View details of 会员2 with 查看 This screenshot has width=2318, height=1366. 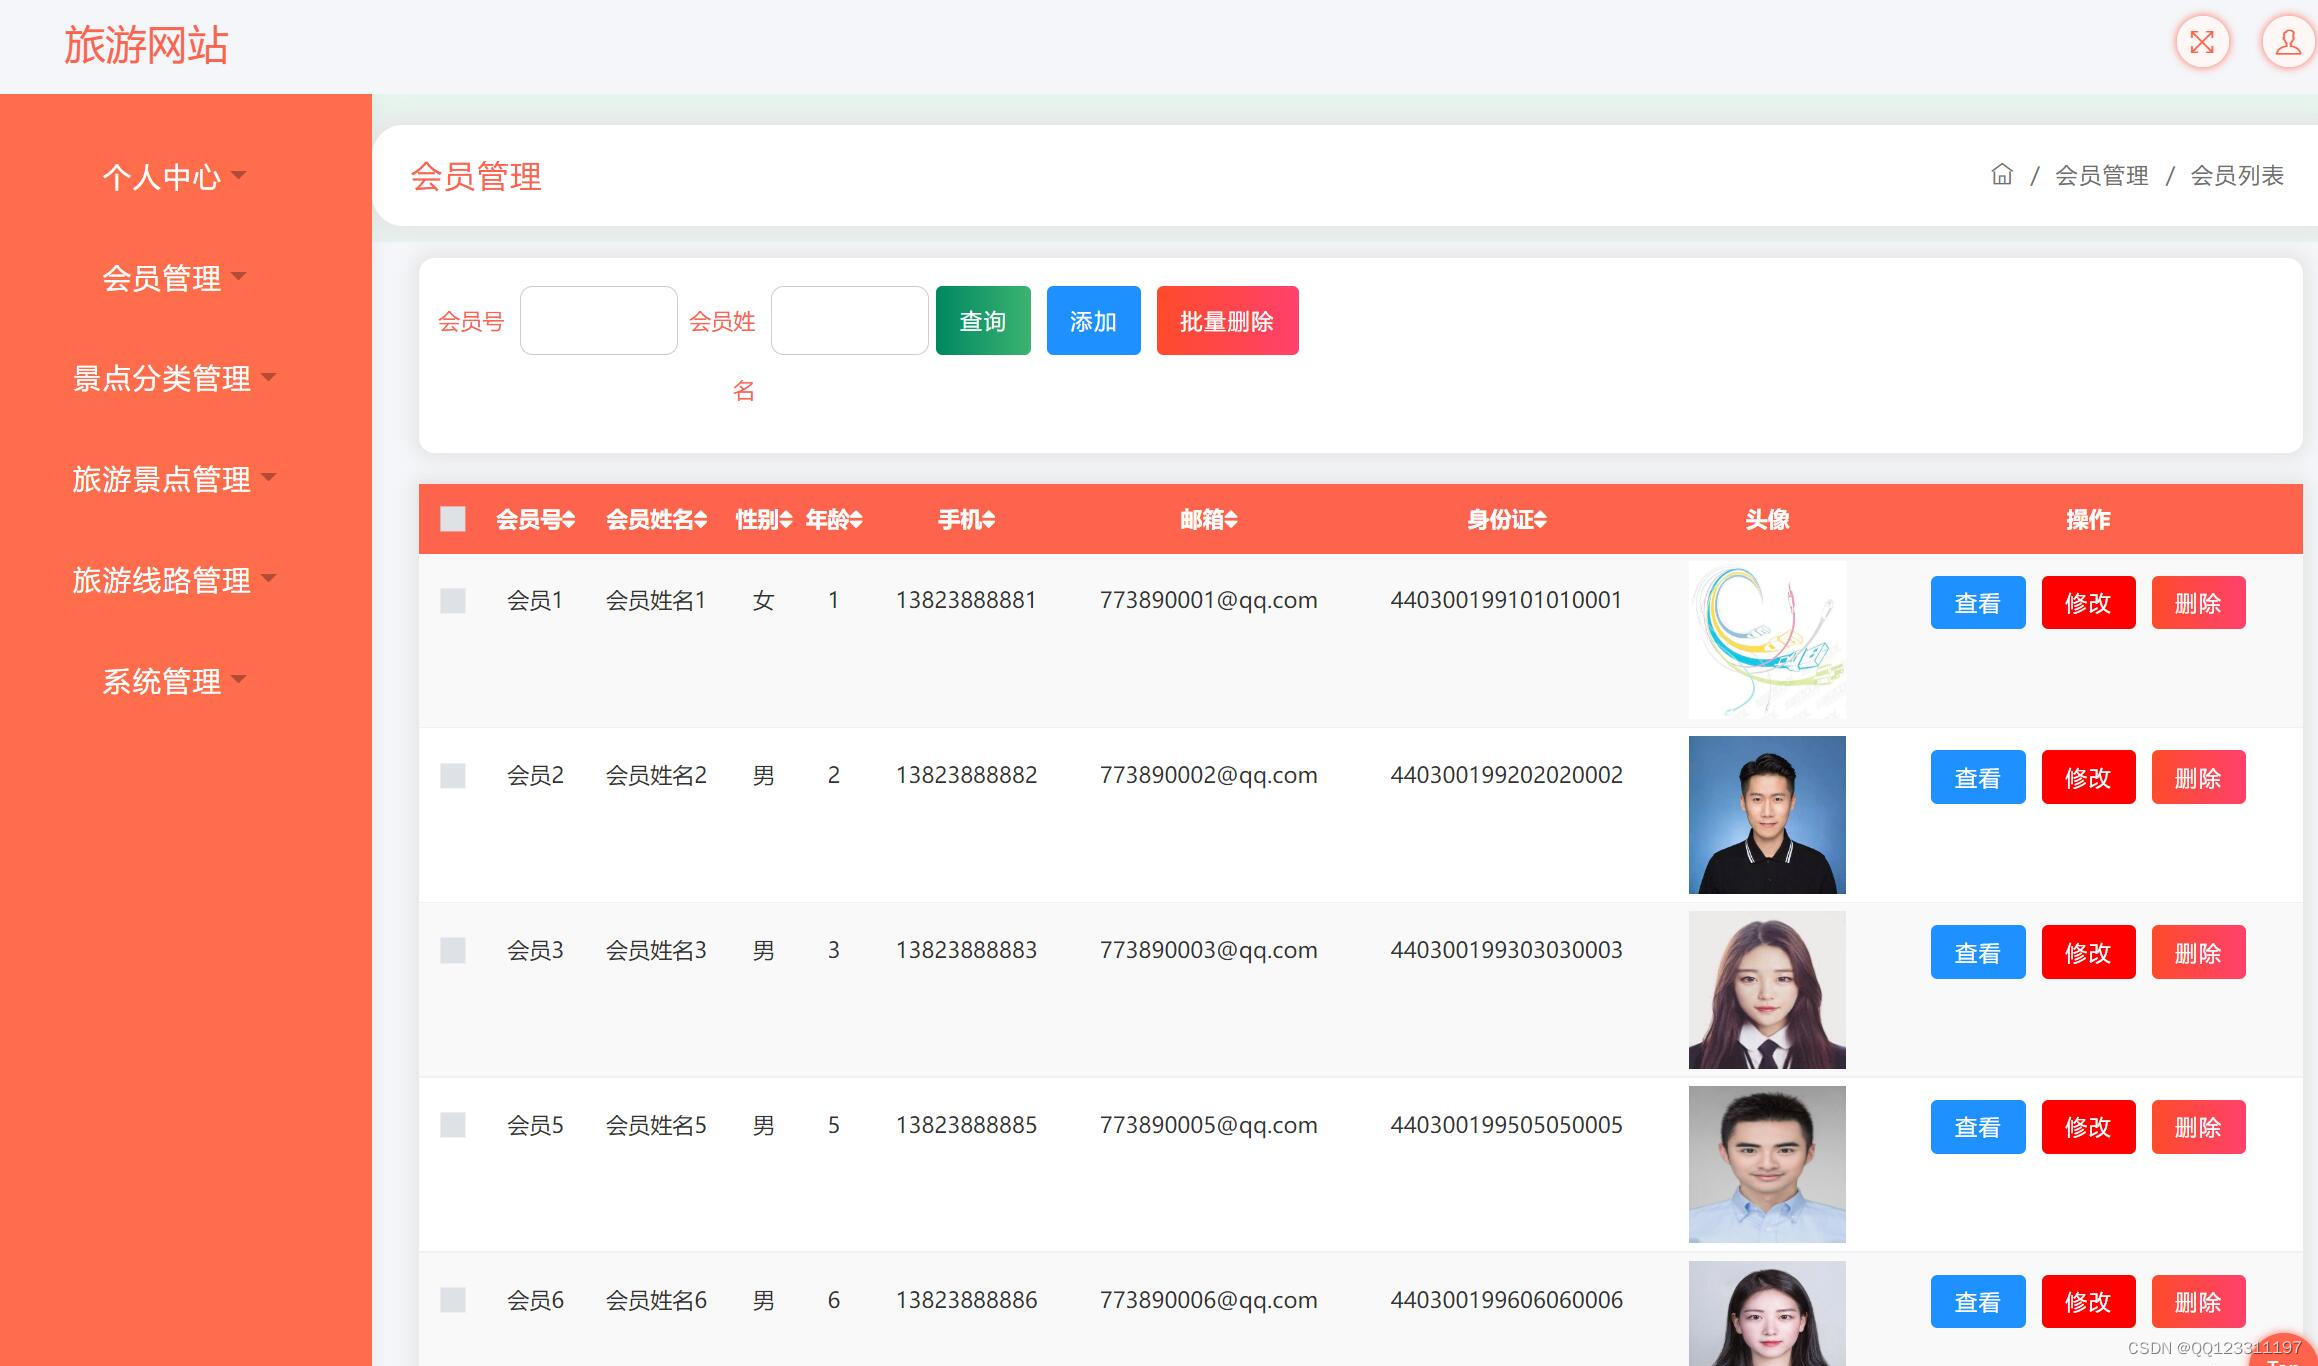pos(1978,777)
